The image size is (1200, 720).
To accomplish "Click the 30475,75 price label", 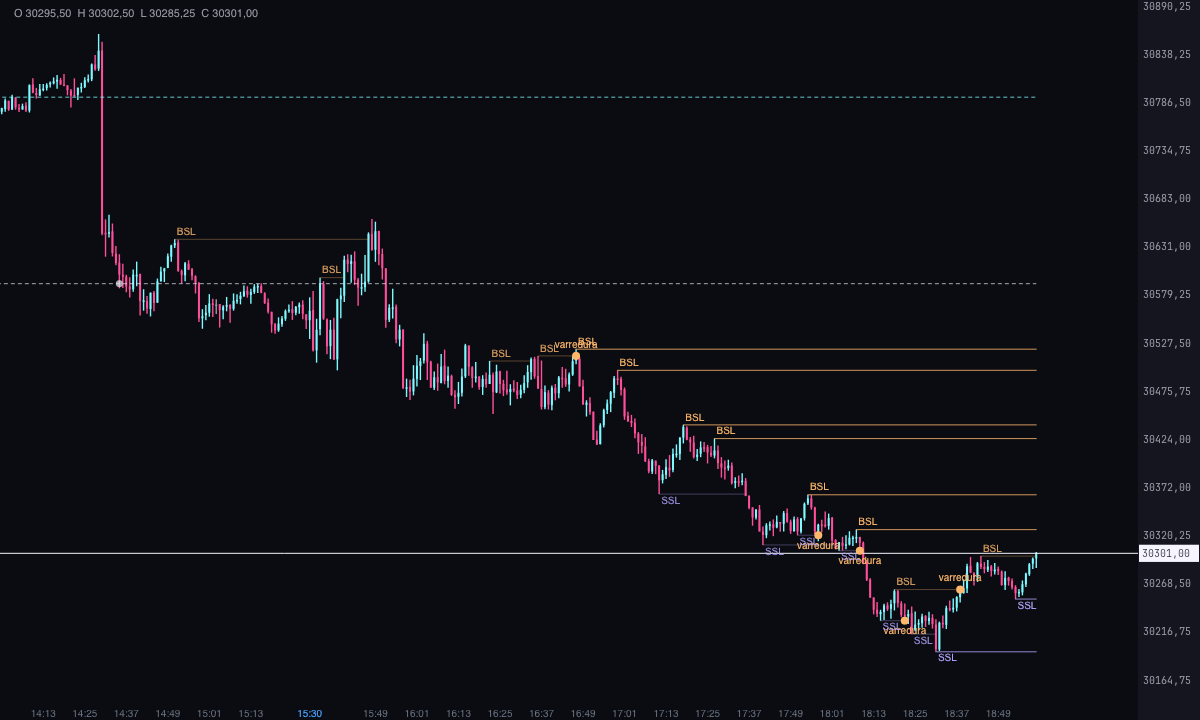I will pos(1166,391).
